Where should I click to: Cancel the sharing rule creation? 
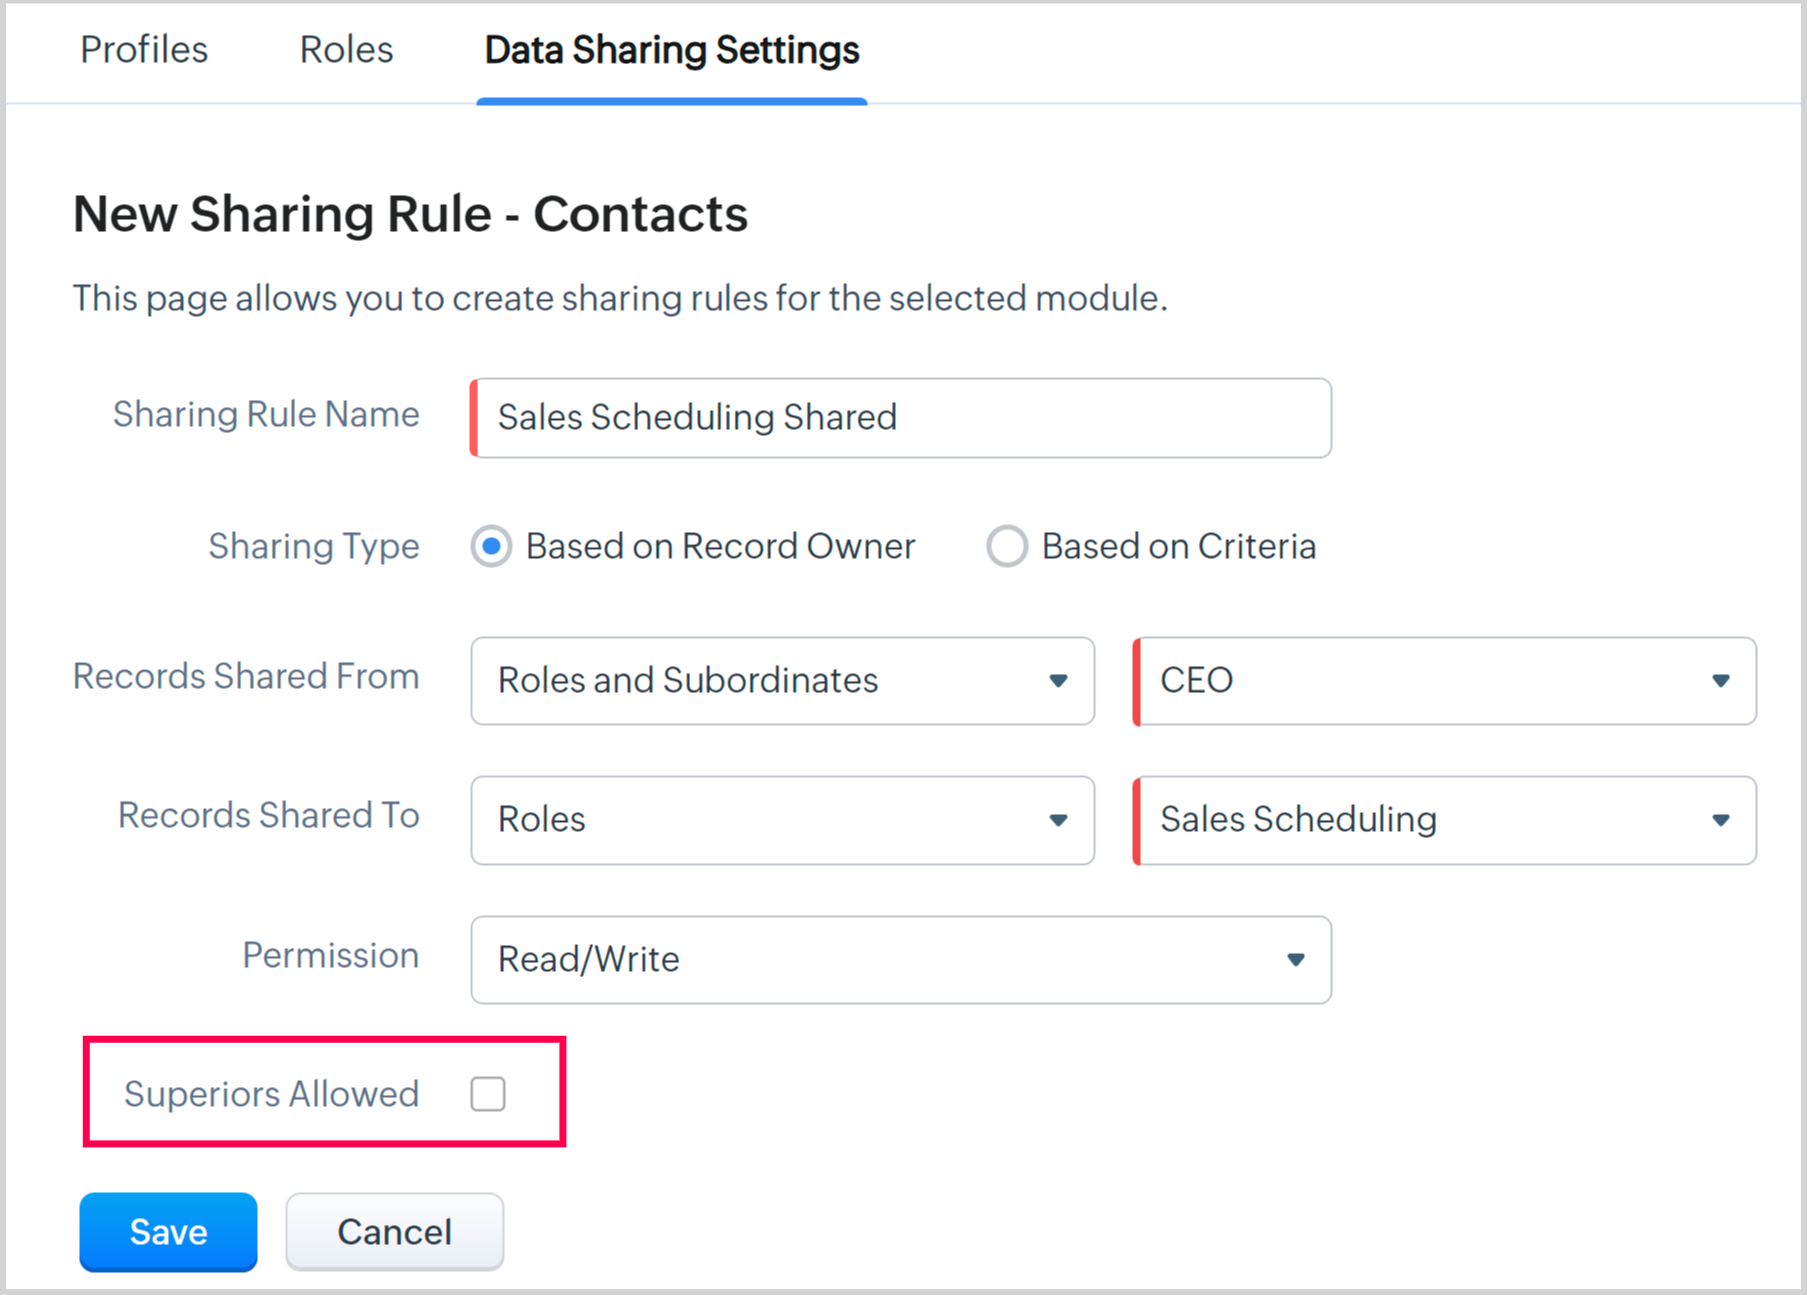(x=394, y=1232)
